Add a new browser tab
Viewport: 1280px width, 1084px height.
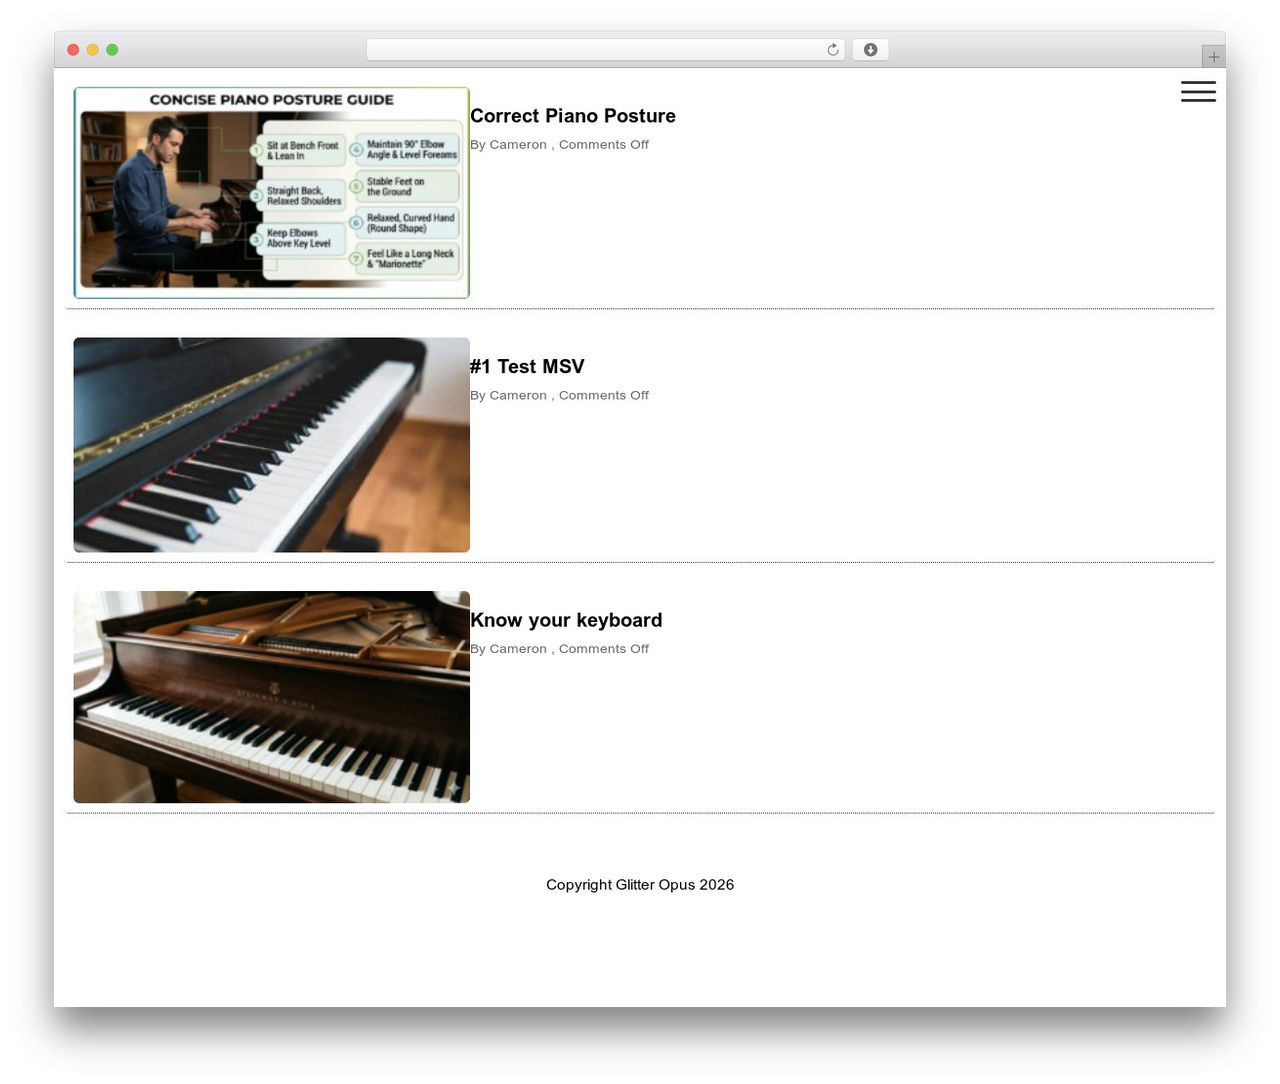pyautogui.click(x=1213, y=57)
